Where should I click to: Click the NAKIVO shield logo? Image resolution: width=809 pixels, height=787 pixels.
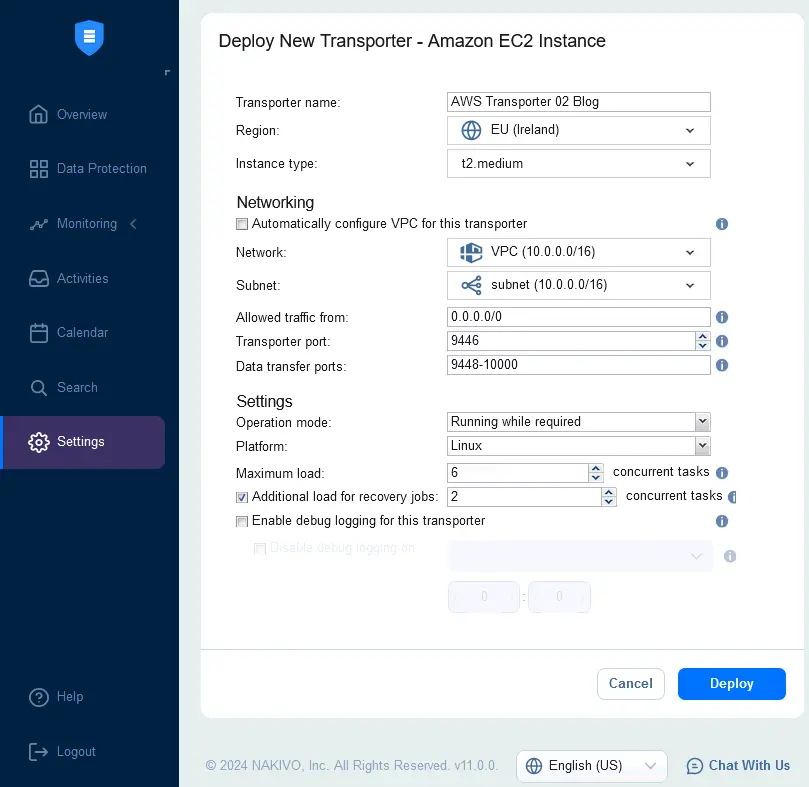click(89, 38)
